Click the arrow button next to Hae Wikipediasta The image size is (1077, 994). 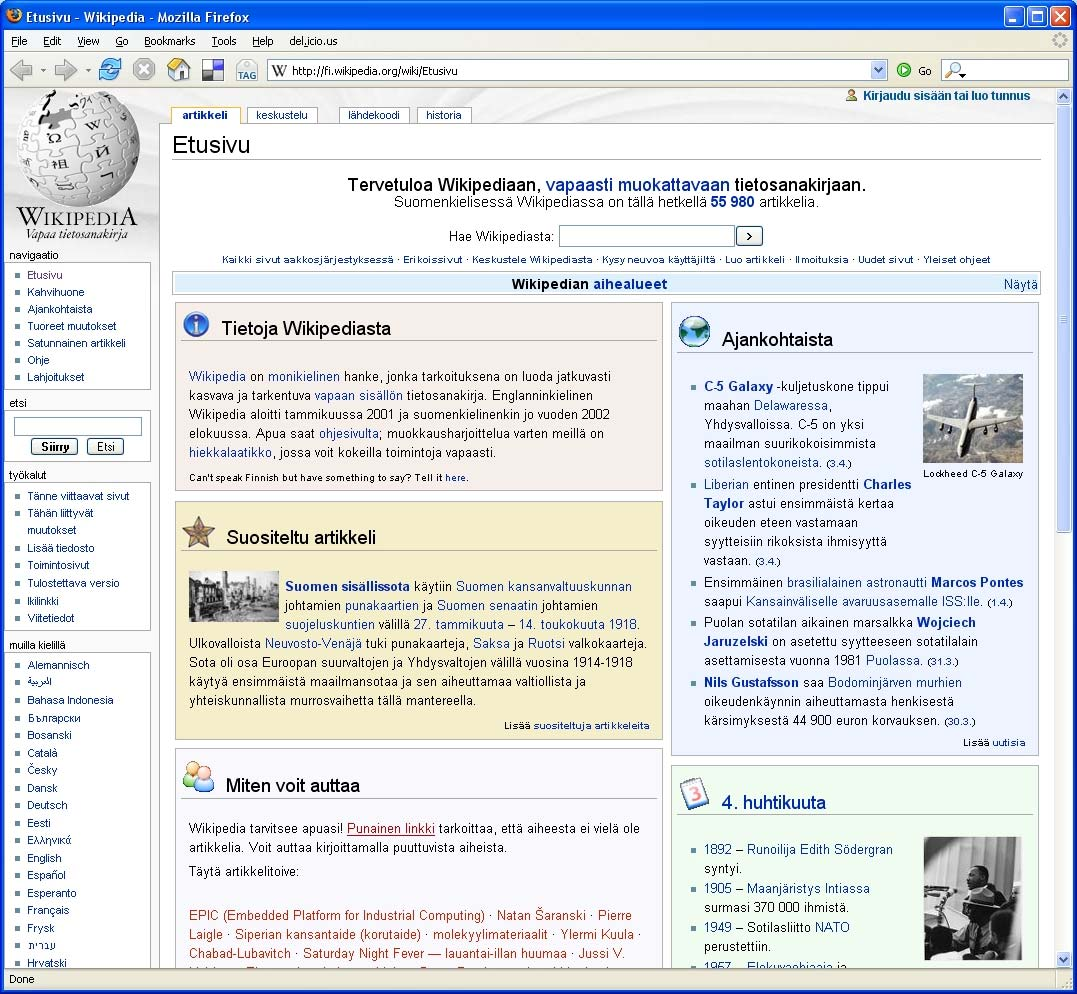coord(749,236)
